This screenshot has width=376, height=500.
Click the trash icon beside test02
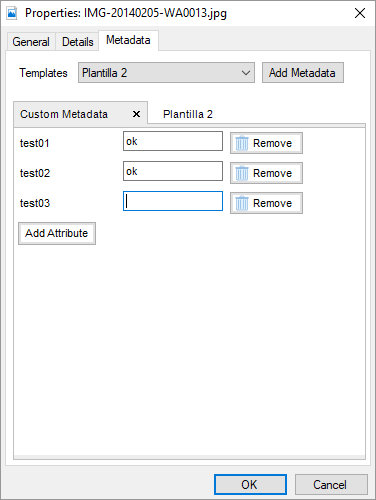[x=242, y=173]
